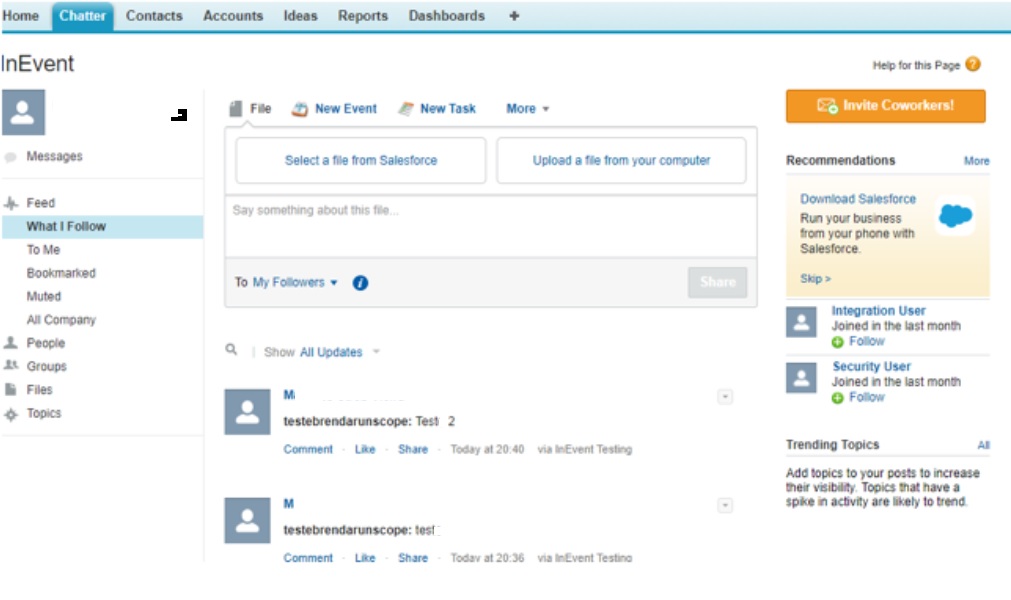Click the Share button in publisher
Image resolution: width=1011 pixels, height=600 pixels.
coord(717,282)
